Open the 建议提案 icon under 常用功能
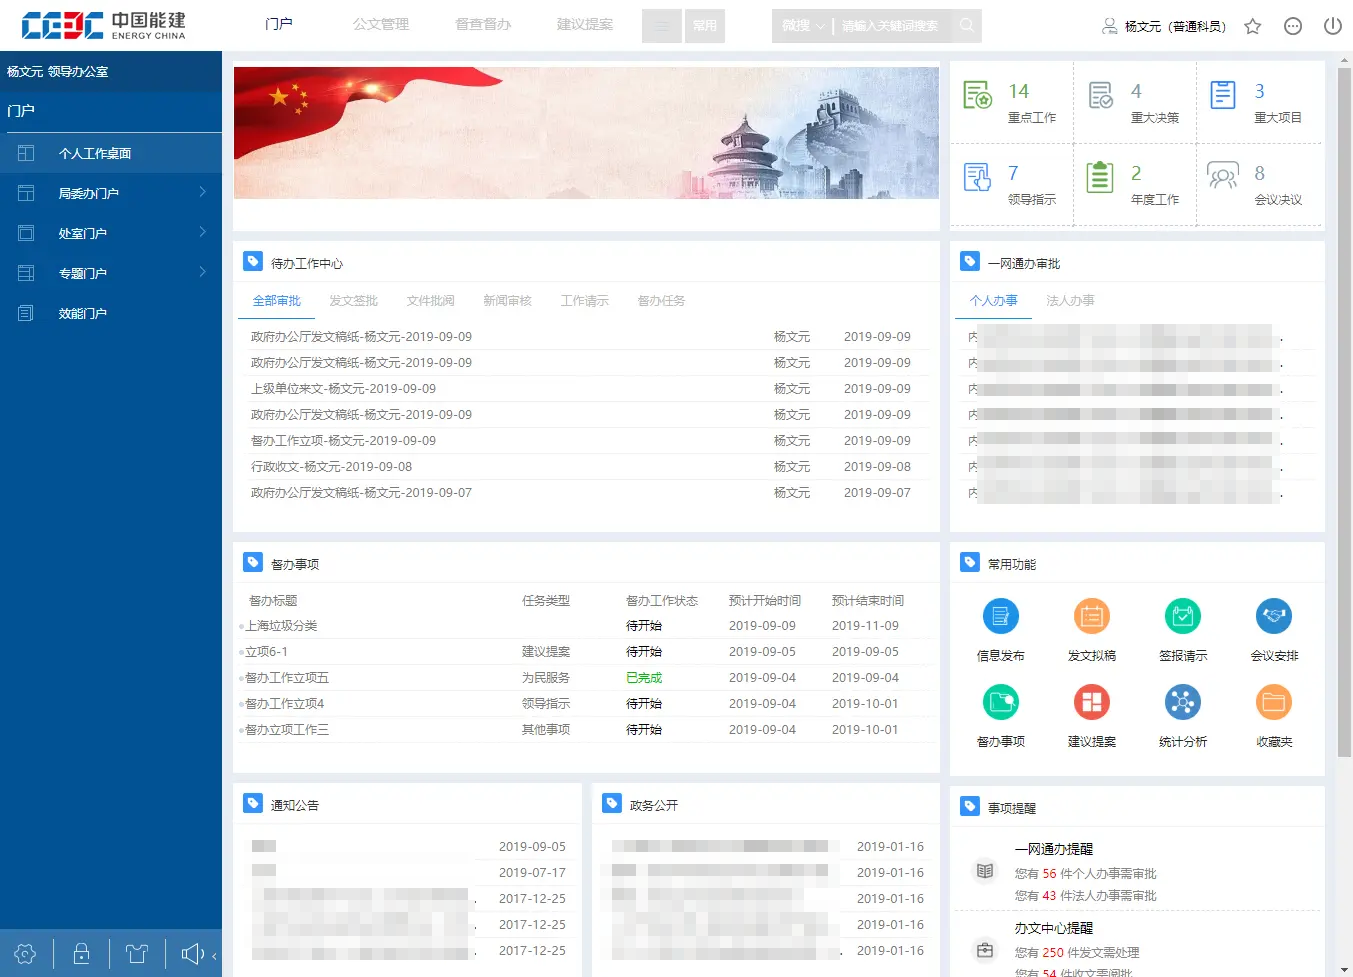The image size is (1353, 977). tap(1091, 702)
